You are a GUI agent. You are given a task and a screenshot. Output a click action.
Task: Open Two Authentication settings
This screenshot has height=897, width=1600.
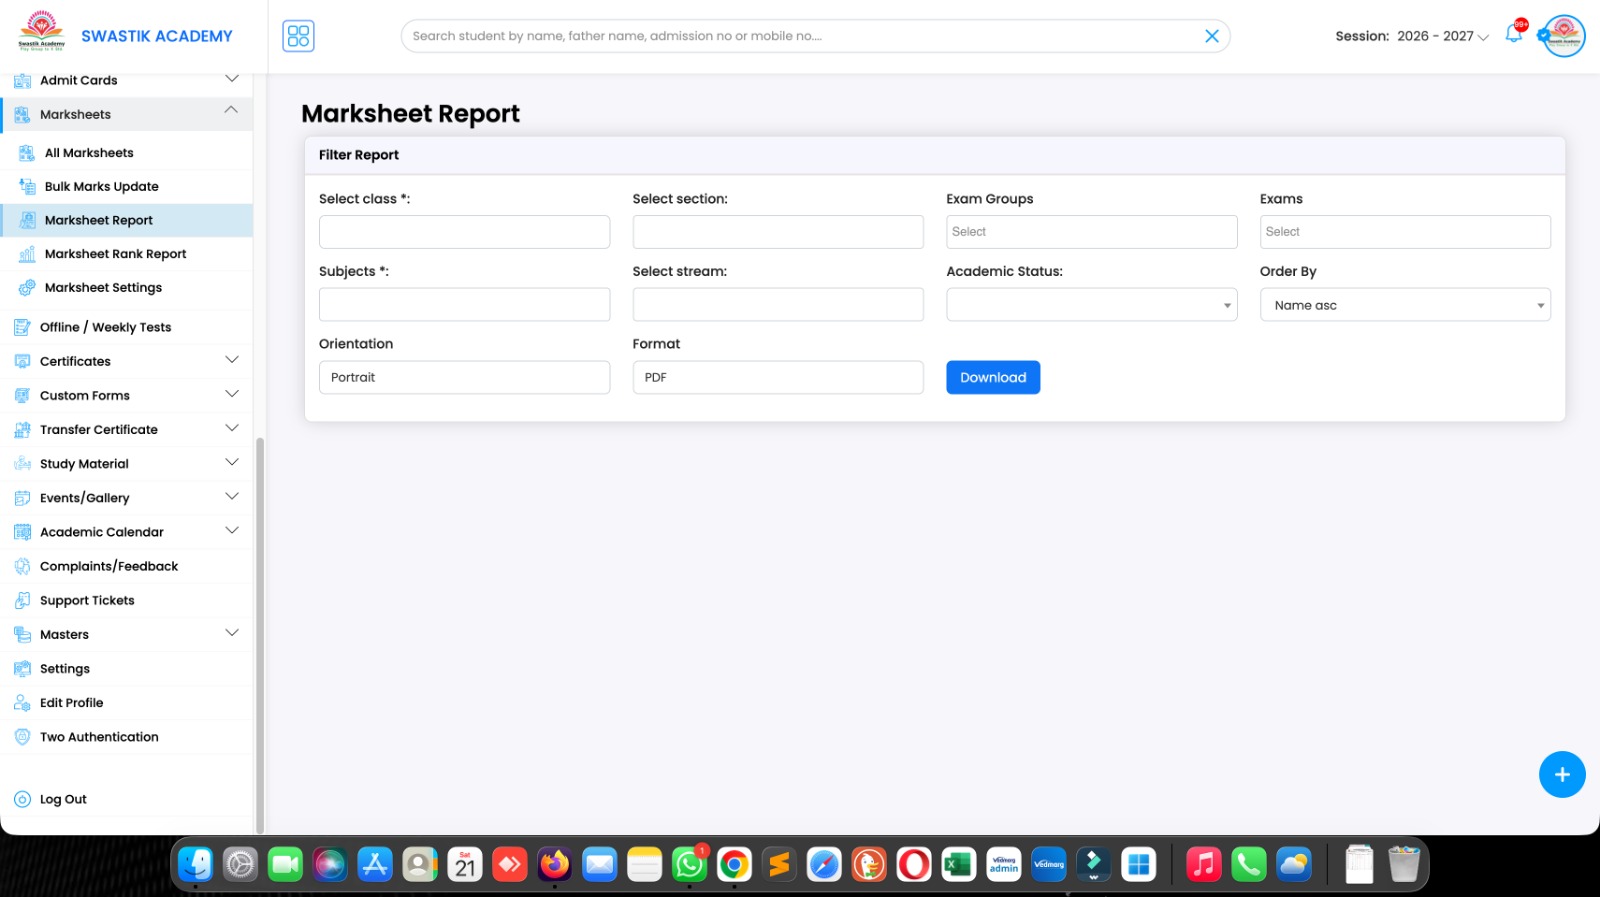click(126, 737)
